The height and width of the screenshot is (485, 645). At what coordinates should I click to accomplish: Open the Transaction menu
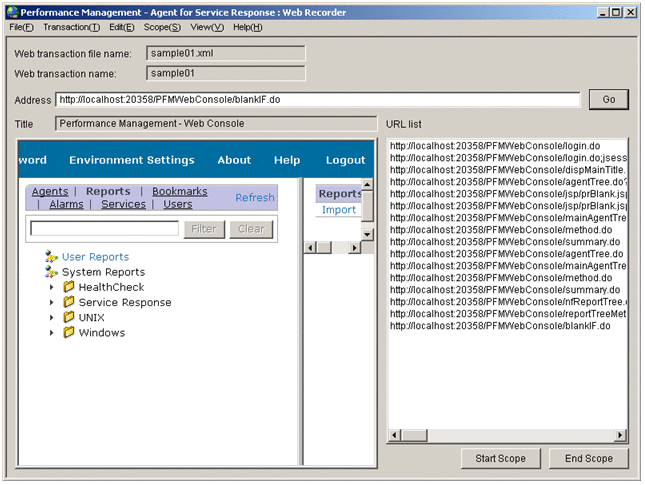pyautogui.click(x=71, y=27)
